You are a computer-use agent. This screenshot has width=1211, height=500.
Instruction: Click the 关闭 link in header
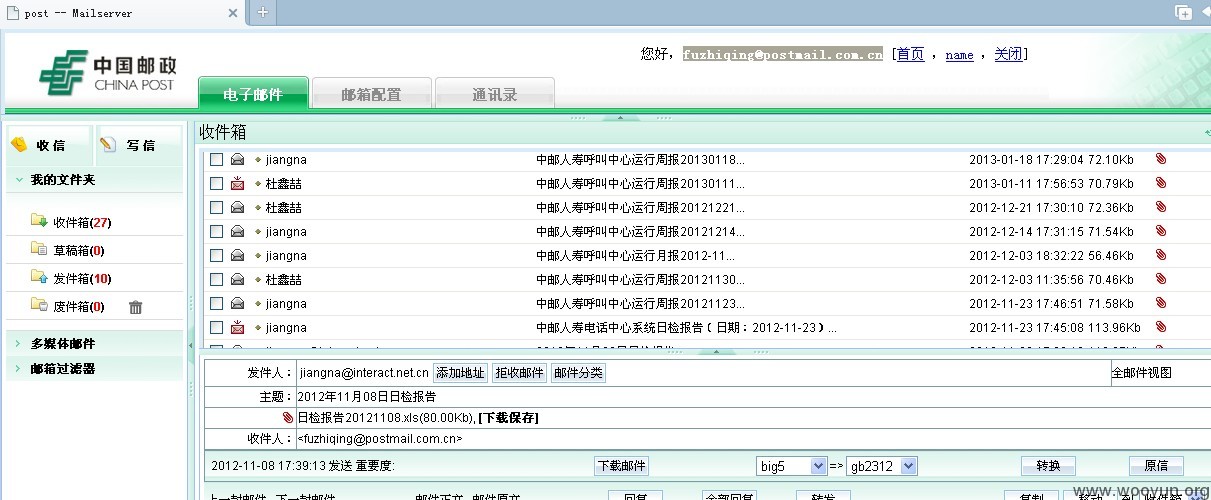[1008, 54]
